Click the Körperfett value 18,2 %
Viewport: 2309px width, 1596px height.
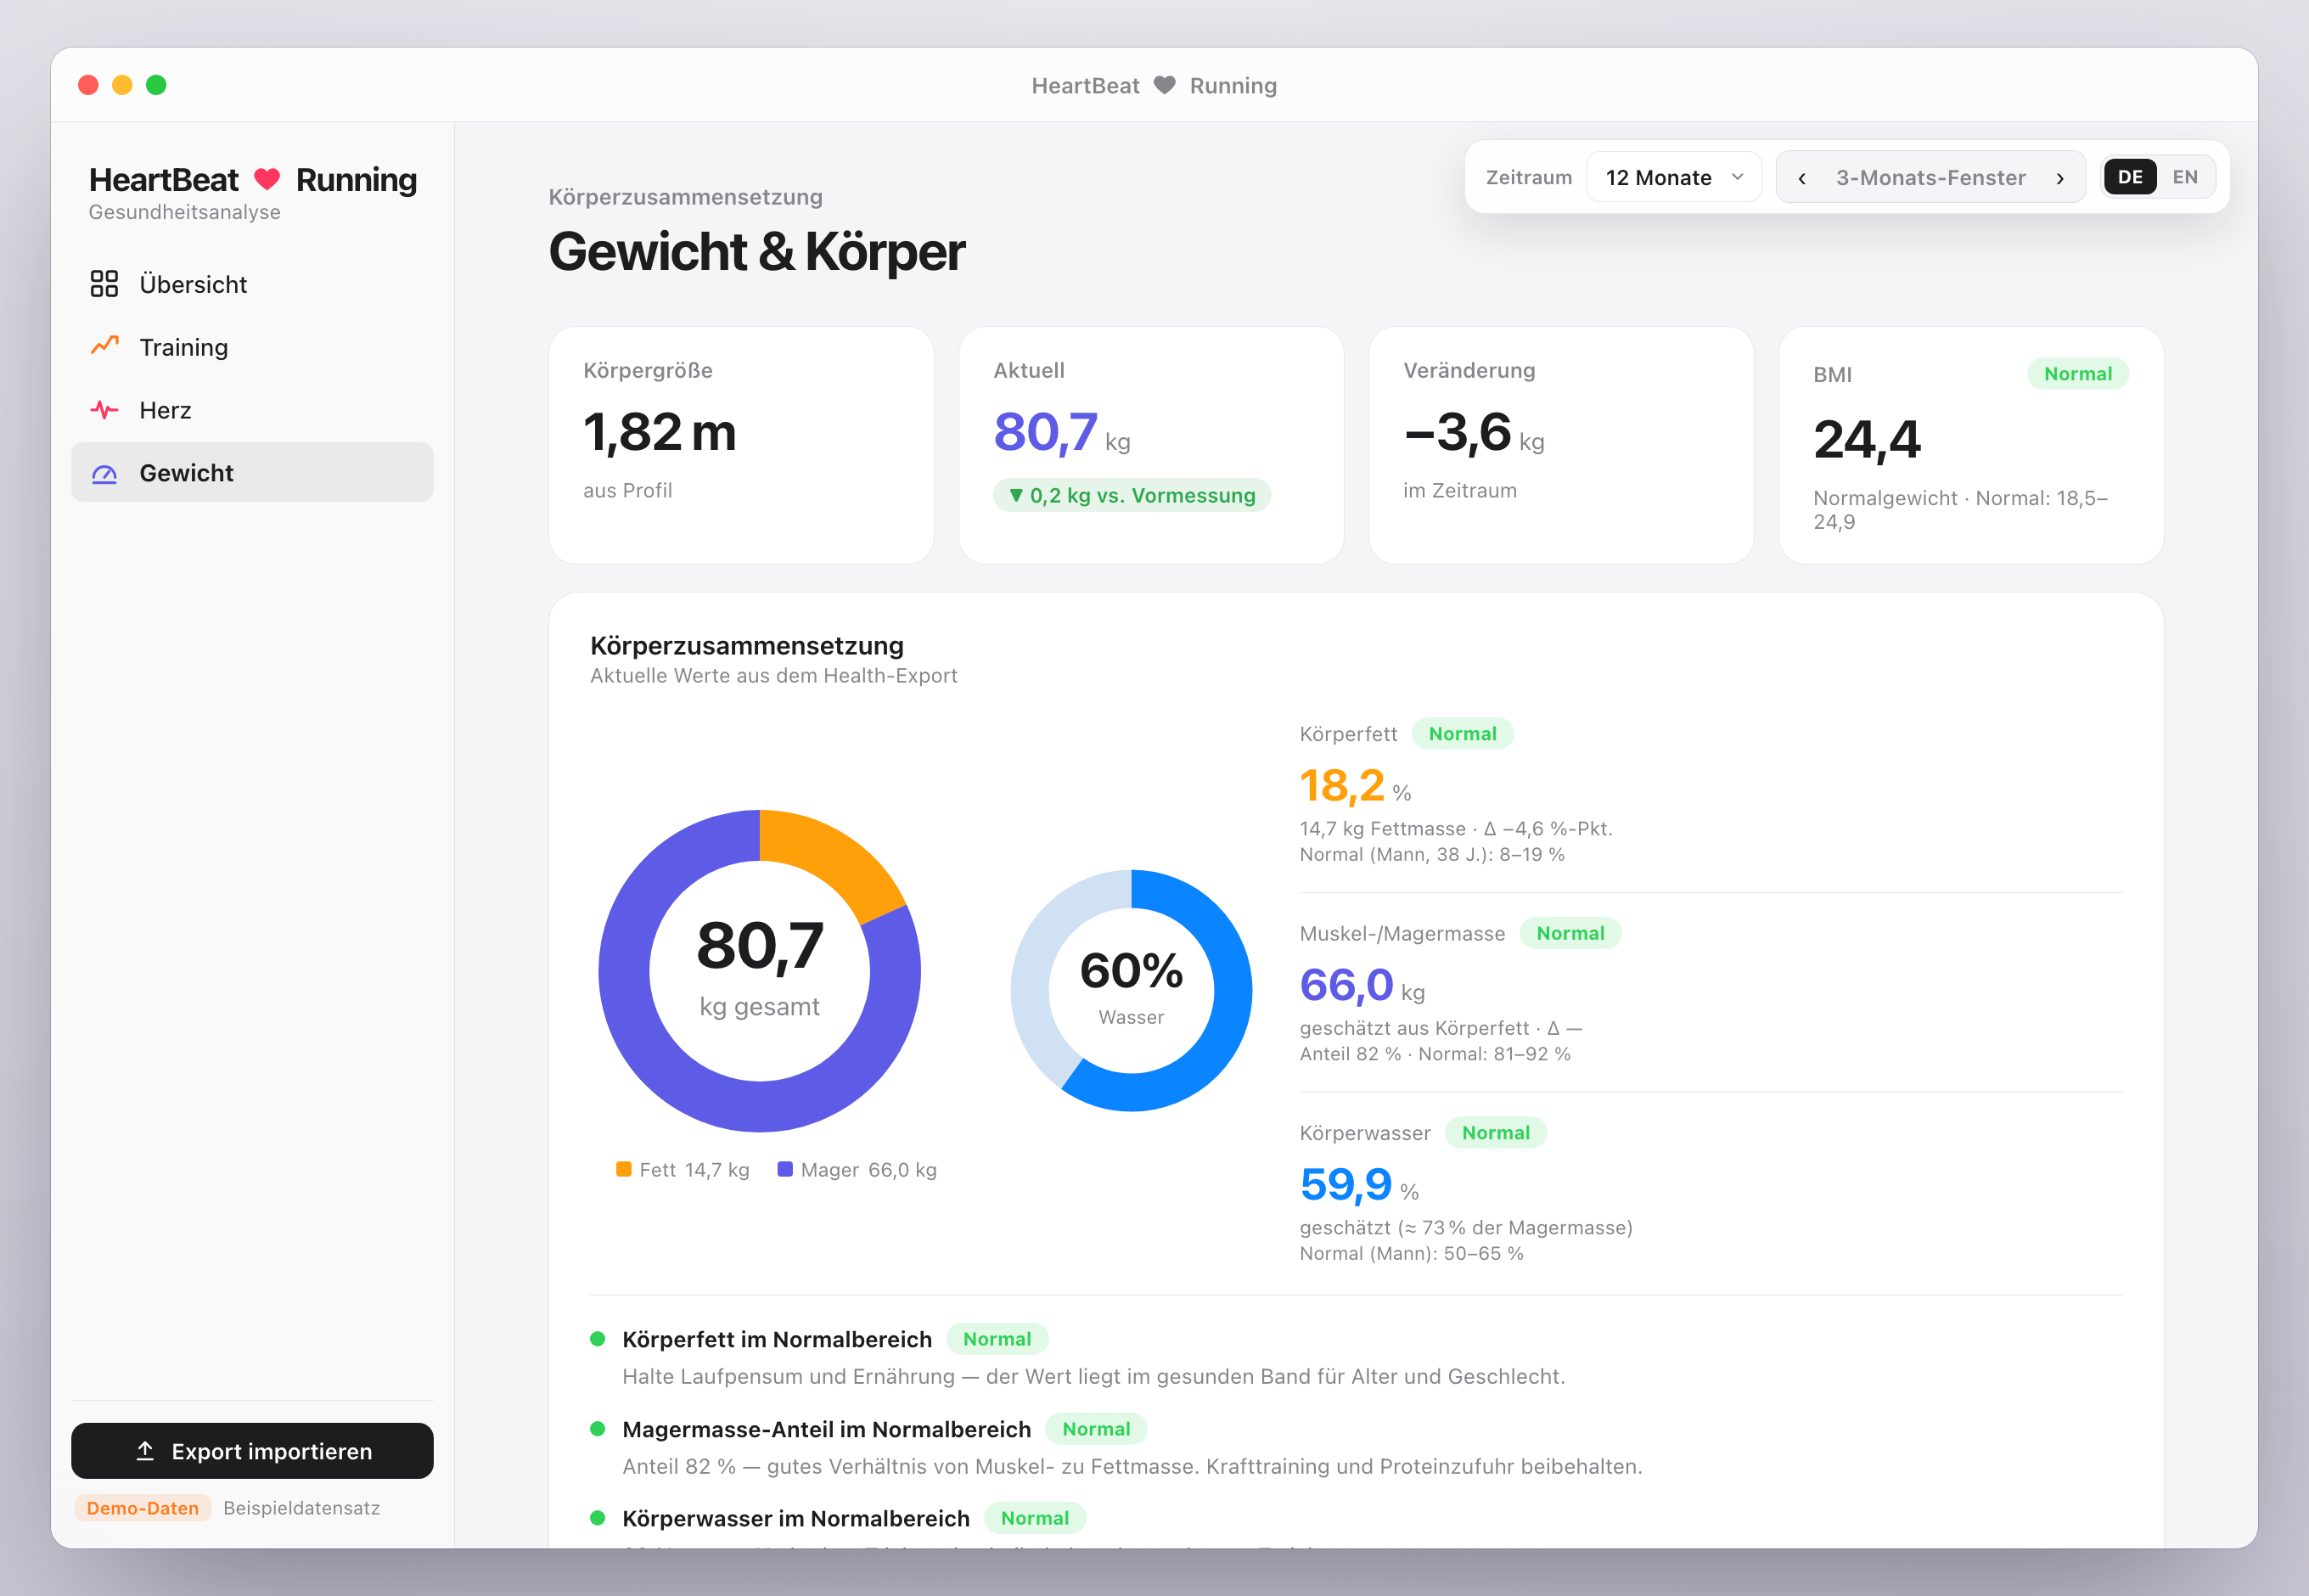(x=1355, y=786)
